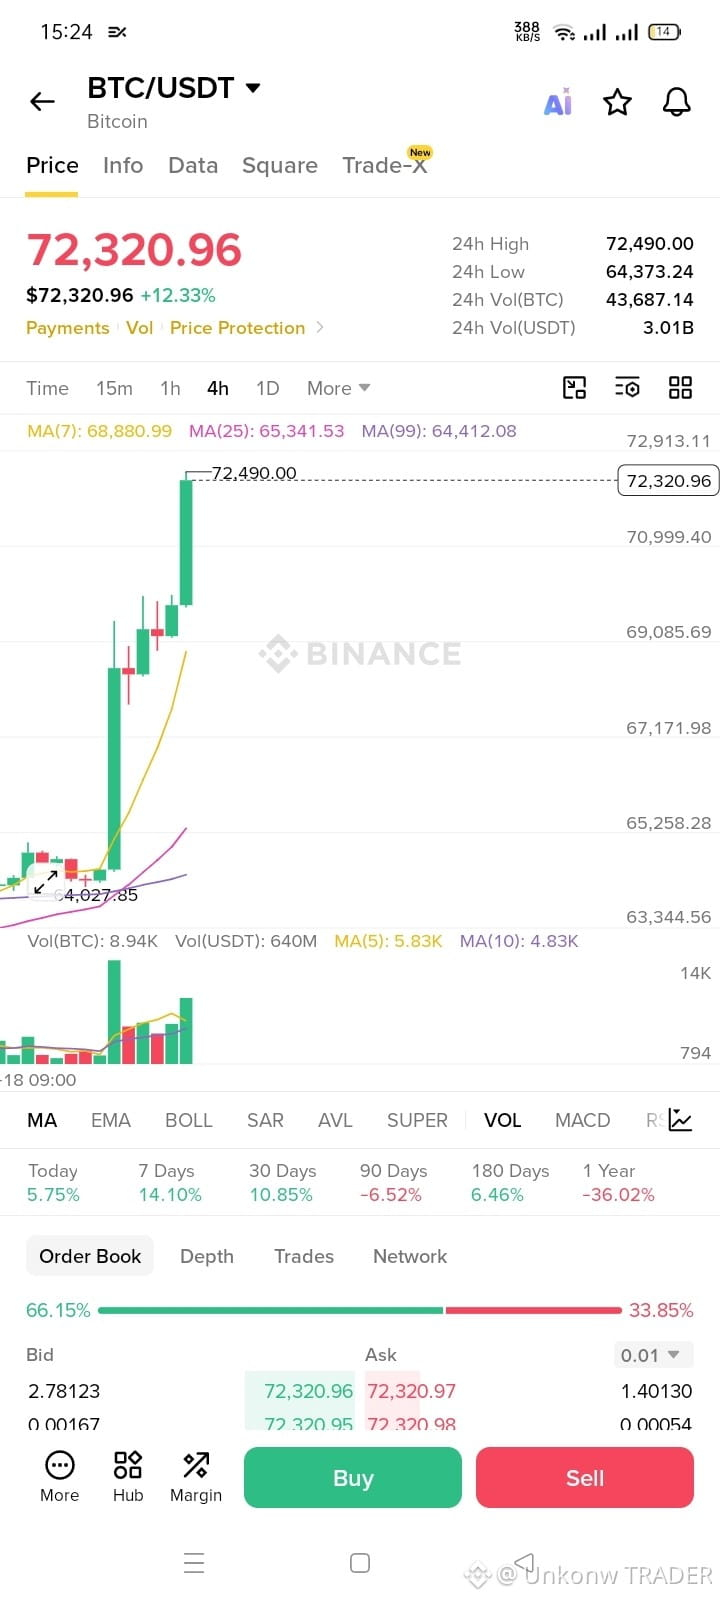Tap the Android home square icon
Image resolution: width=720 pixels, height=1600 pixels.
click(x=360, y=1563)
